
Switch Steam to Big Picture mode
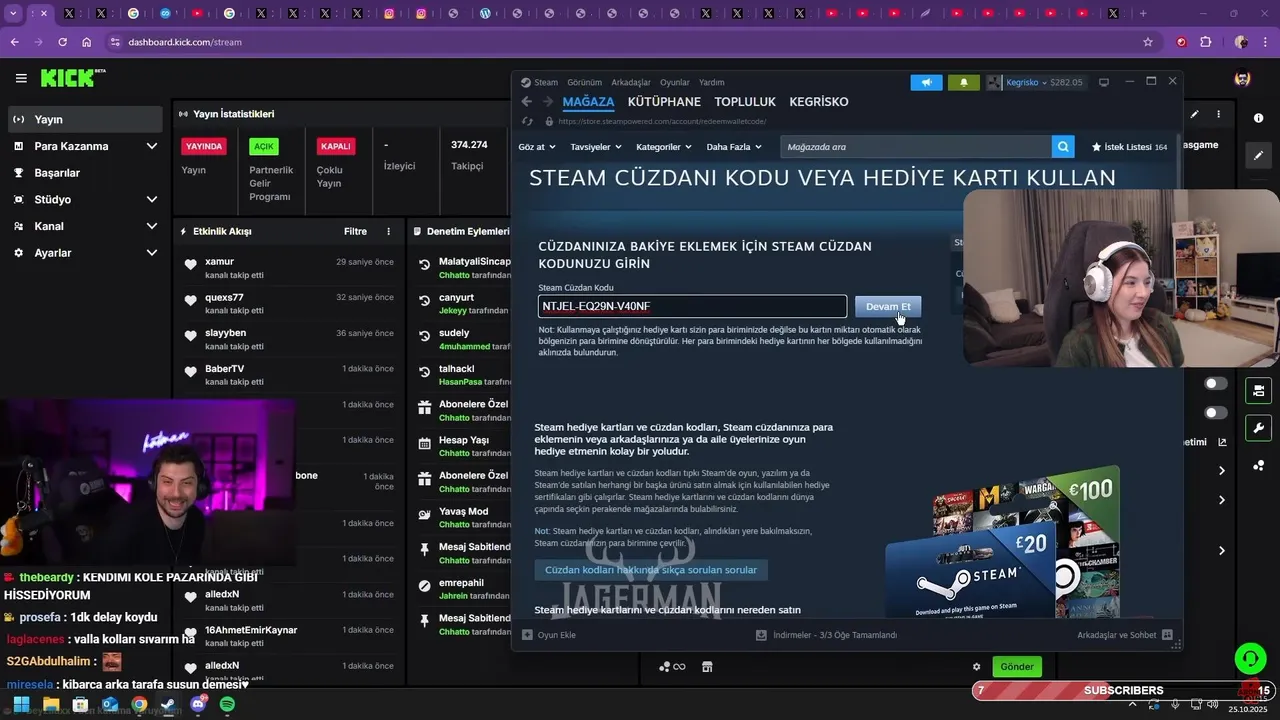pyautogui.click(x=1104, y=82)
